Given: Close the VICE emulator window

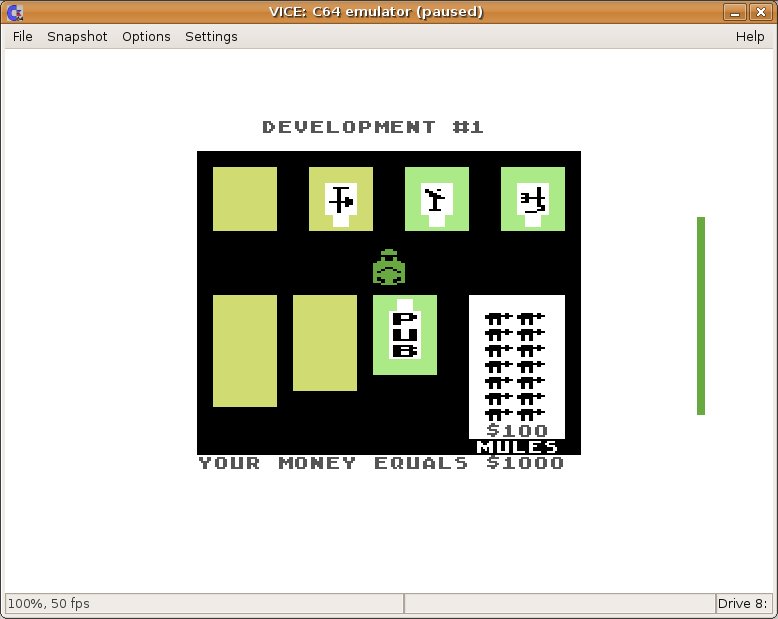Looking at the screenshot, I should (x=760, y=12).
